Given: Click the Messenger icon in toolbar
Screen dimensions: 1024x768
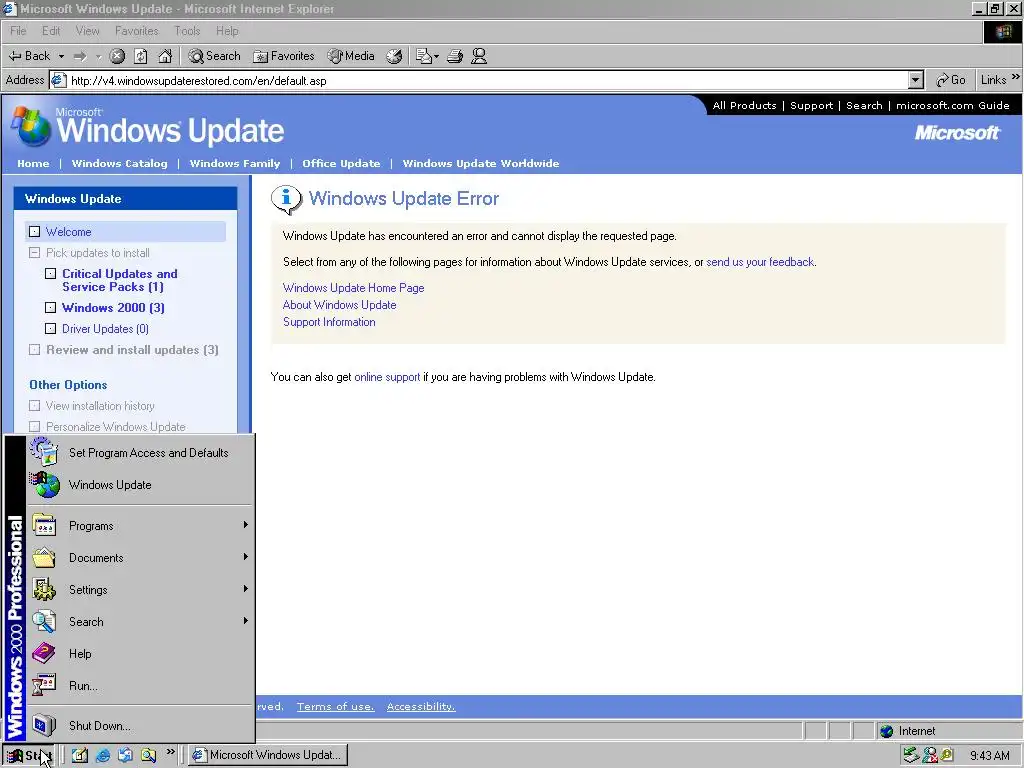Looking at the screenshot, I should pyautogui.click(x=479, y=56).
